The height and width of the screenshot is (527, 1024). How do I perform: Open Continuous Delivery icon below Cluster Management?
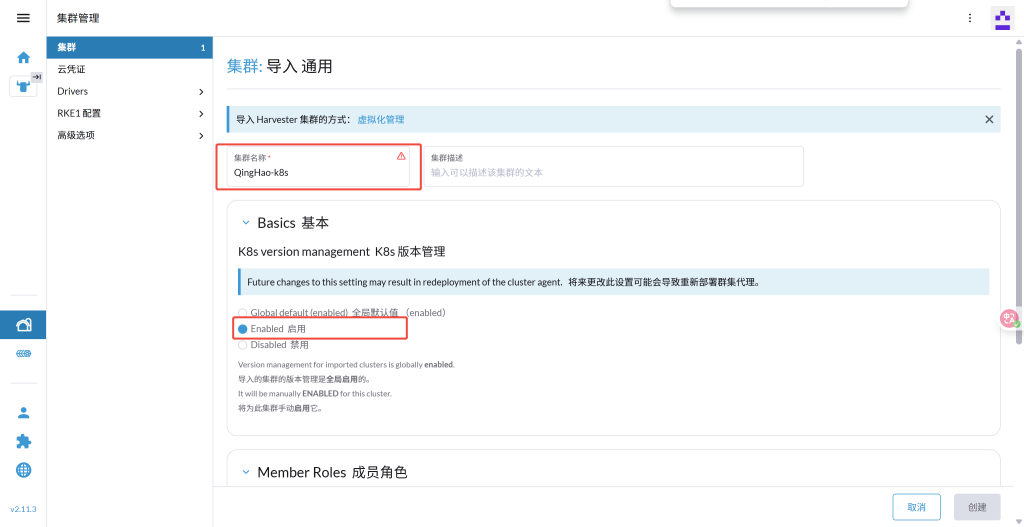(23, 354)
